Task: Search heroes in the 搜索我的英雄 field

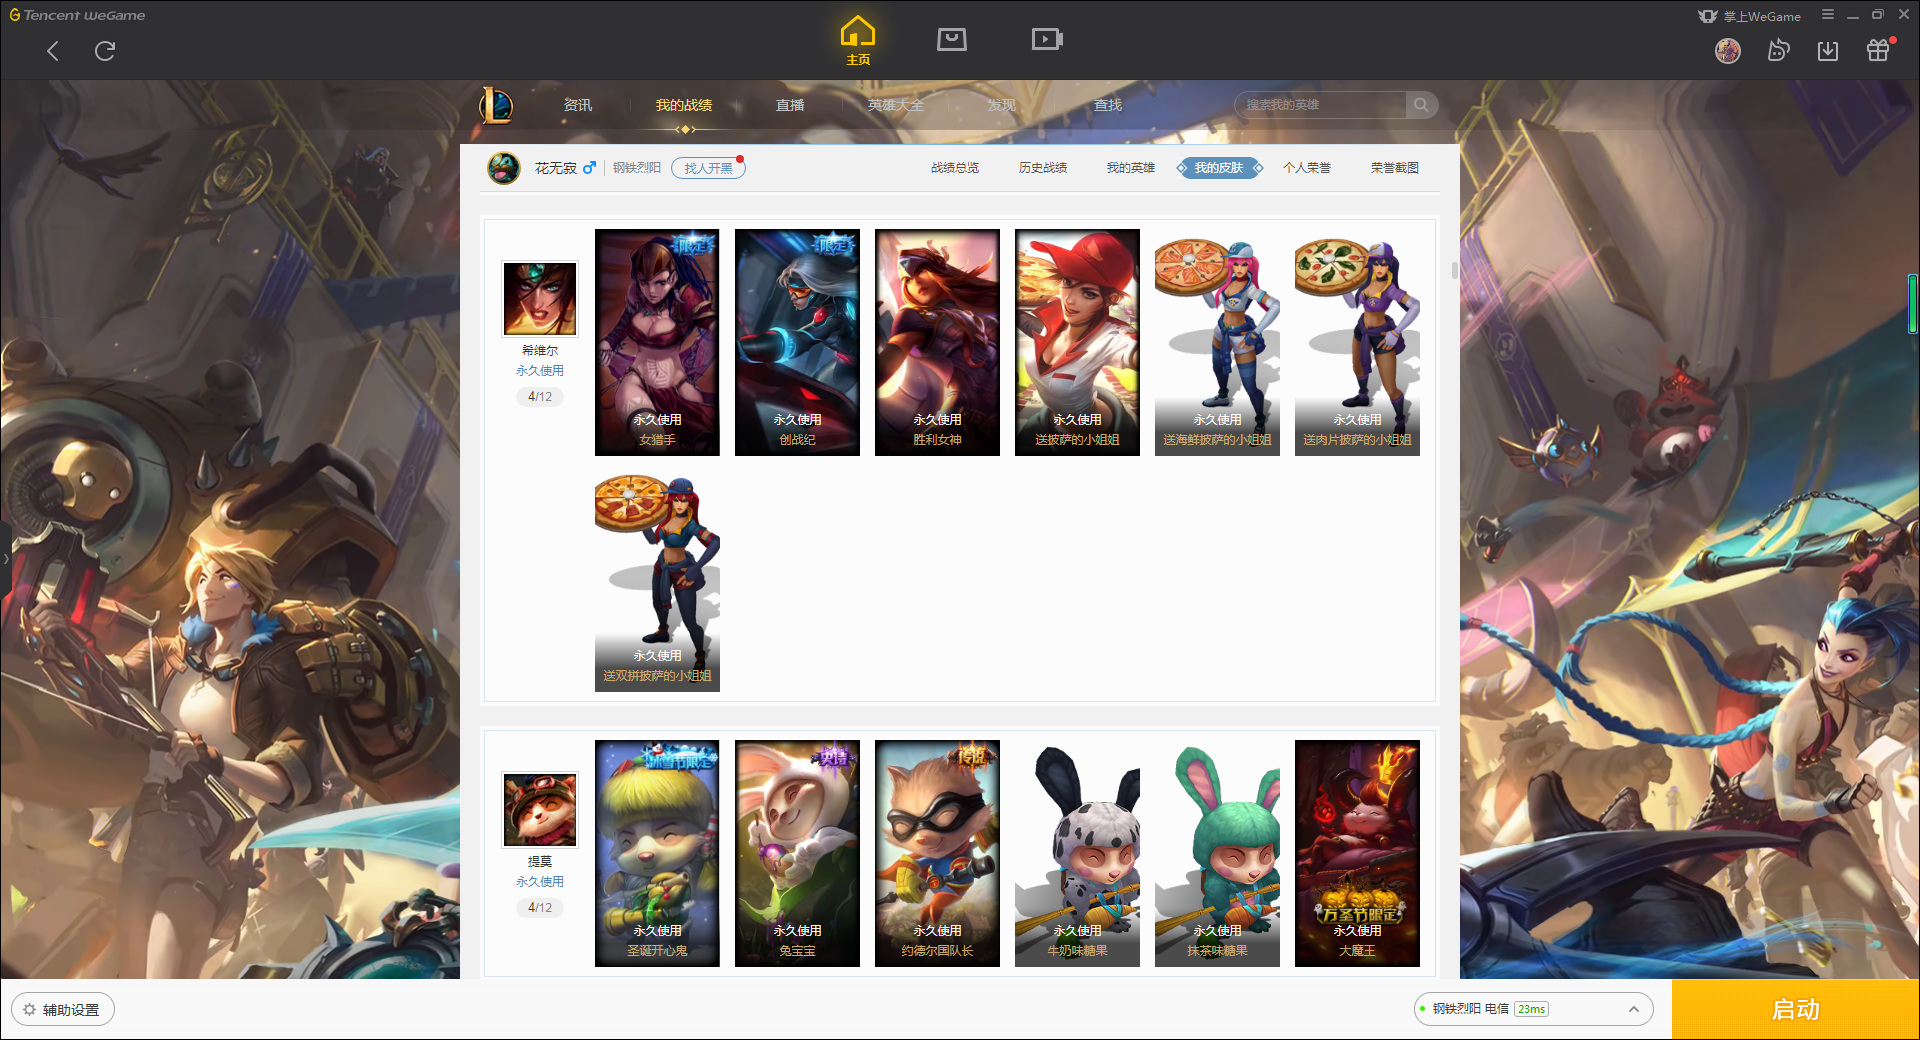Action: 1321,105
